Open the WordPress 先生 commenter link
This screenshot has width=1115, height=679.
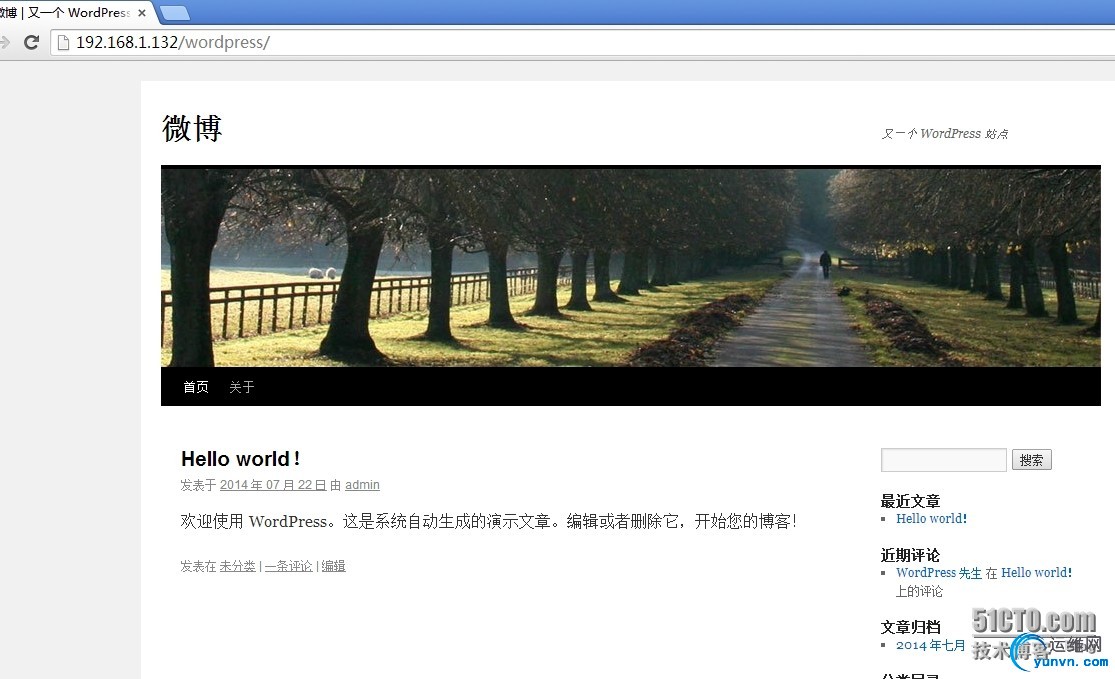tap(939, 573)
